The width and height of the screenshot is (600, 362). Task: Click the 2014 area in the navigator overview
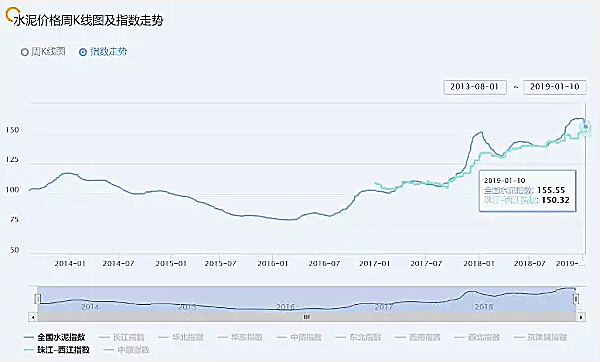point(90,307)
